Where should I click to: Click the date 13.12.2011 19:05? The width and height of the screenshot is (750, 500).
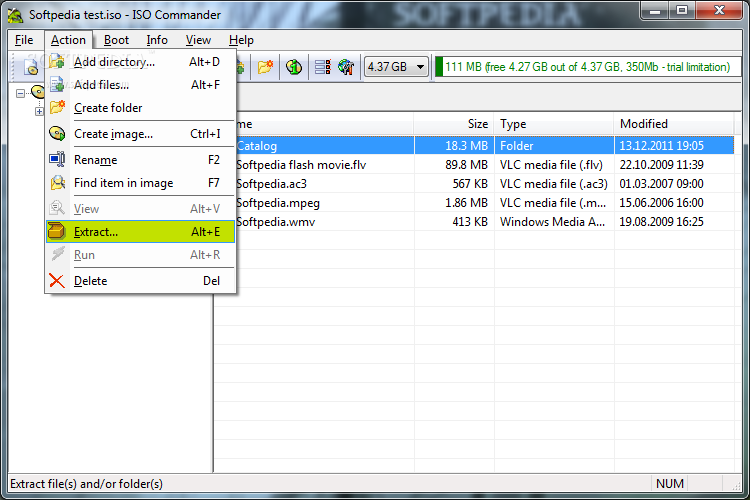pos(661,146)
